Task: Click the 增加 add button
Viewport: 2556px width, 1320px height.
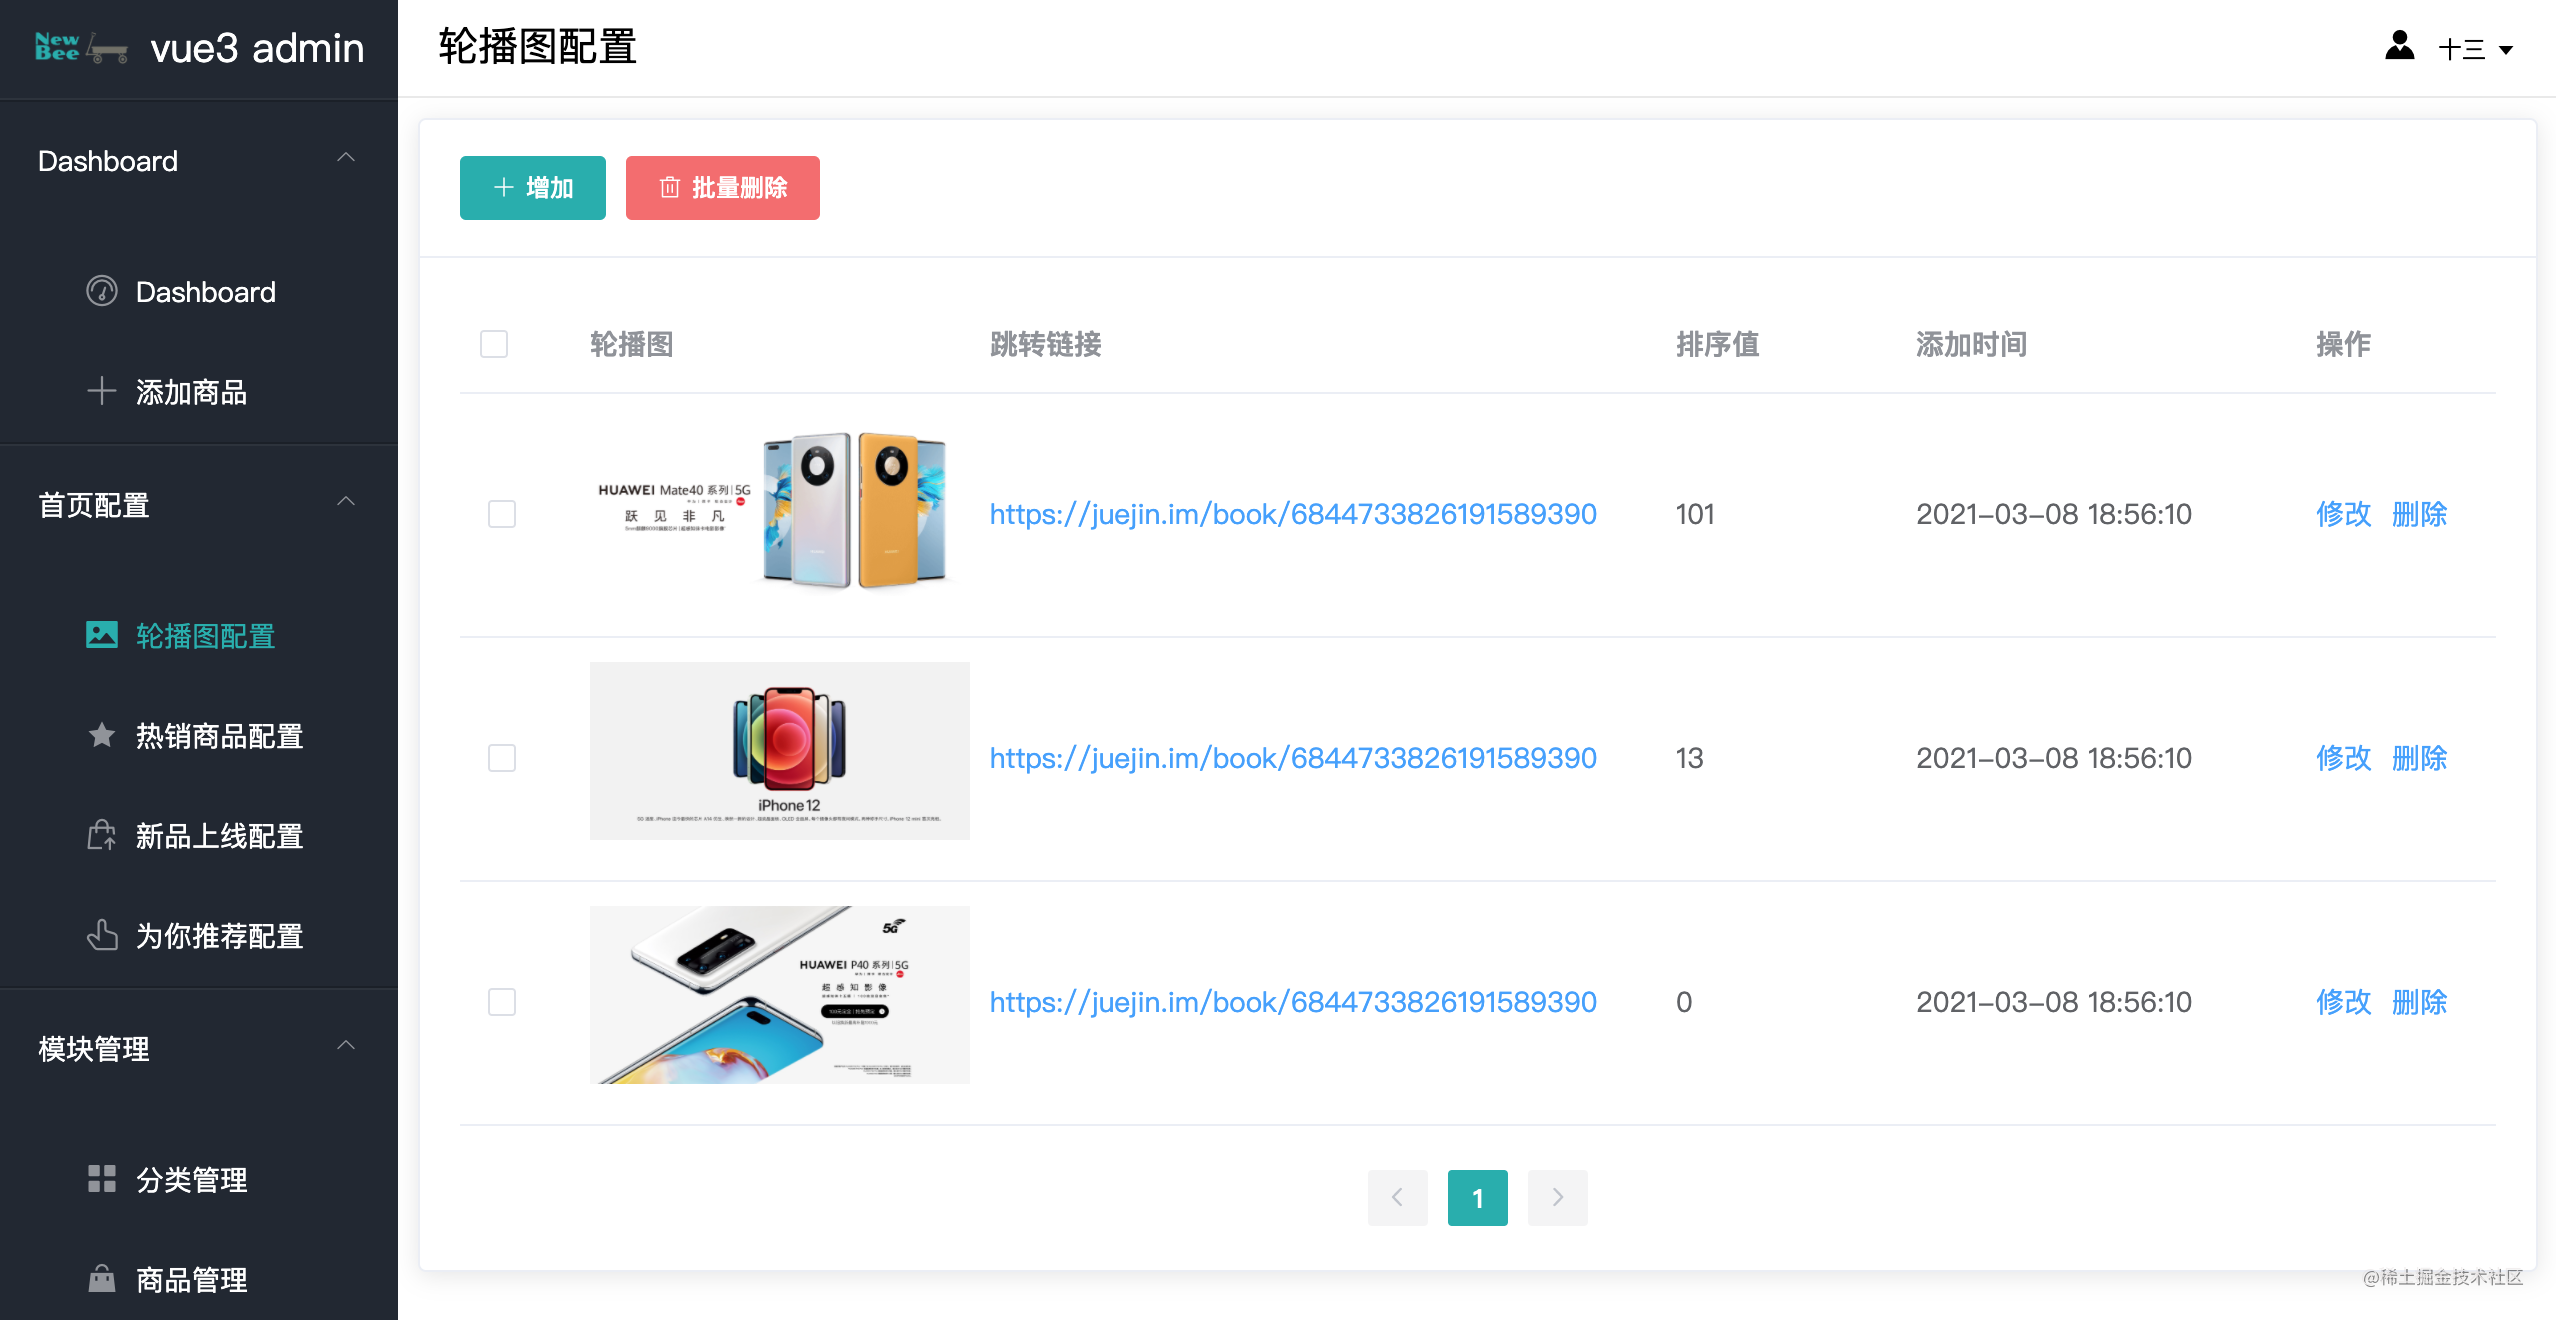Action: [533, 188]
